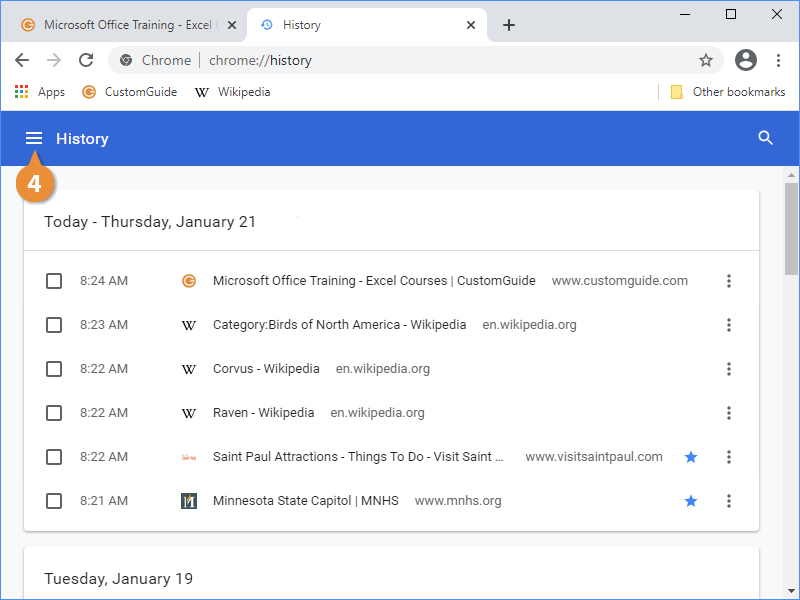Image resolution: width=800 pixels, height=600 pixels.
Task: Maximize the Chrome window
Action: click(x=731, y=14)
